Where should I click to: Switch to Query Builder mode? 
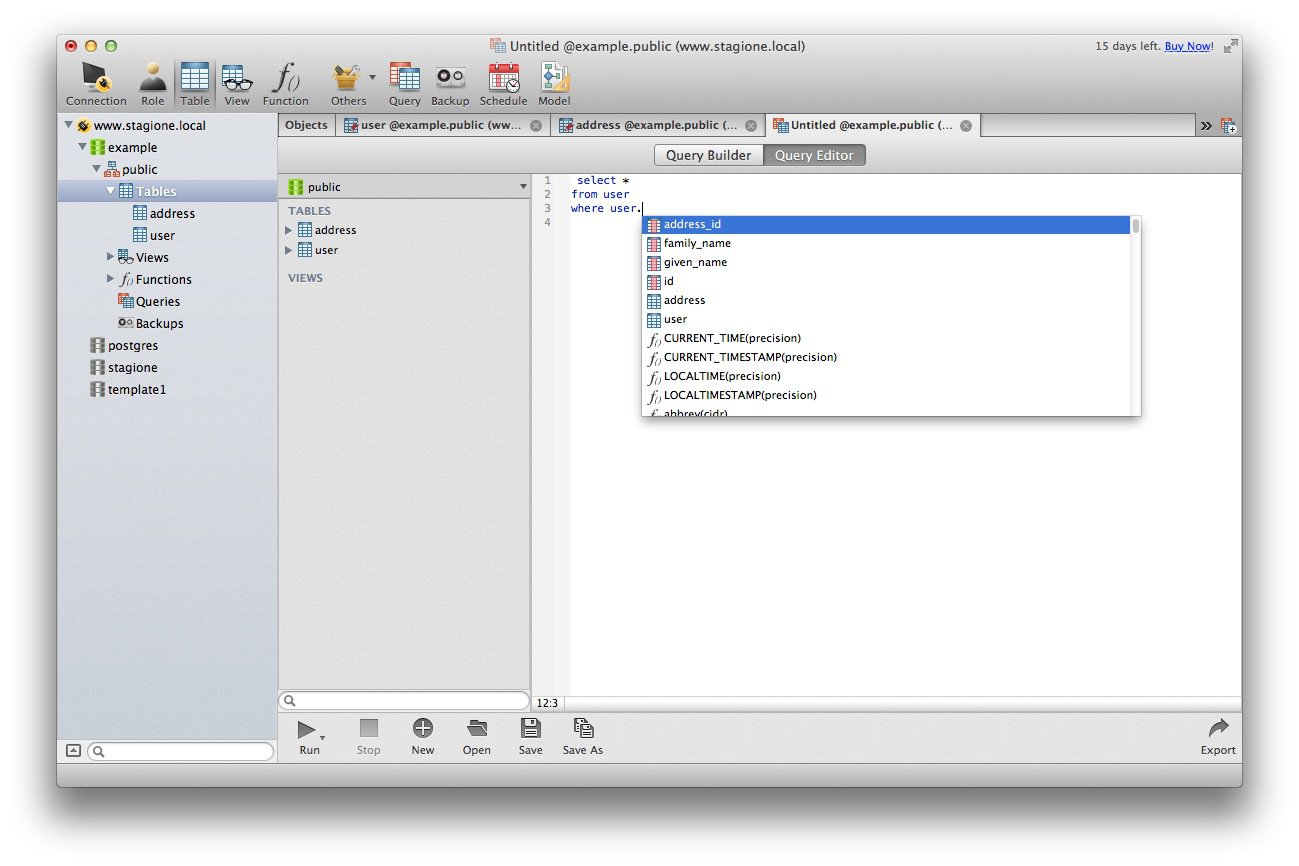tap(708, 155)
